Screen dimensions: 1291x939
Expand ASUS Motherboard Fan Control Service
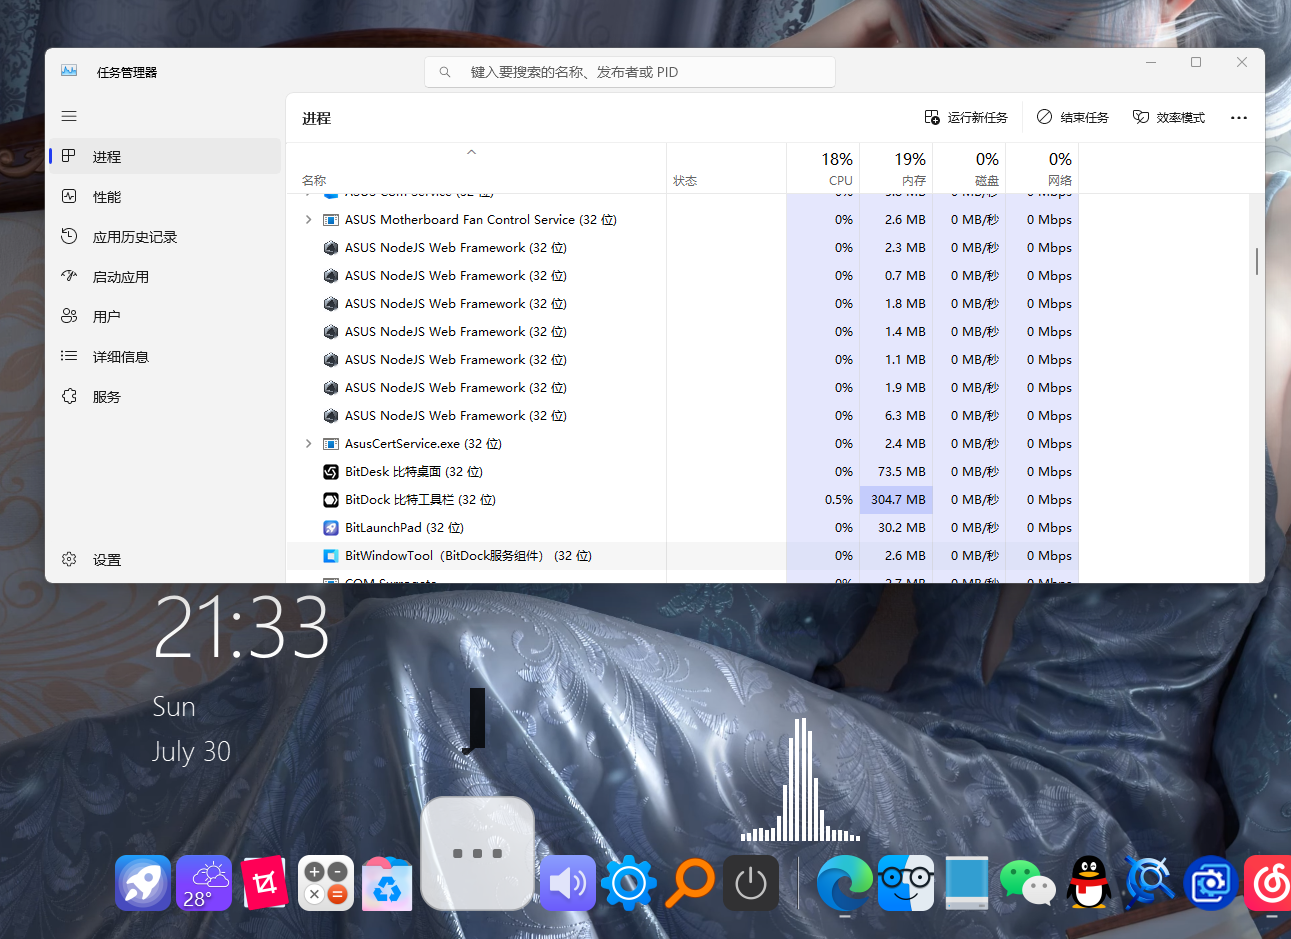click(x=308, y=220)
